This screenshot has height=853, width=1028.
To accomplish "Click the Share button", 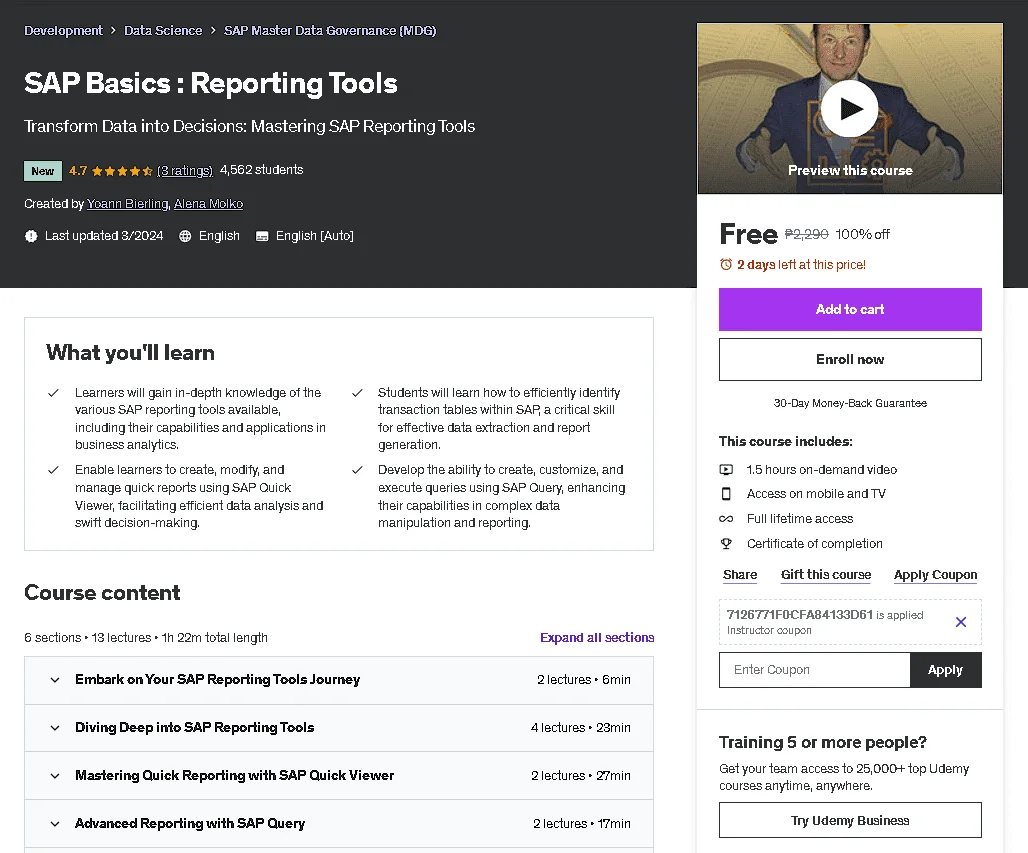I will 740,575.
